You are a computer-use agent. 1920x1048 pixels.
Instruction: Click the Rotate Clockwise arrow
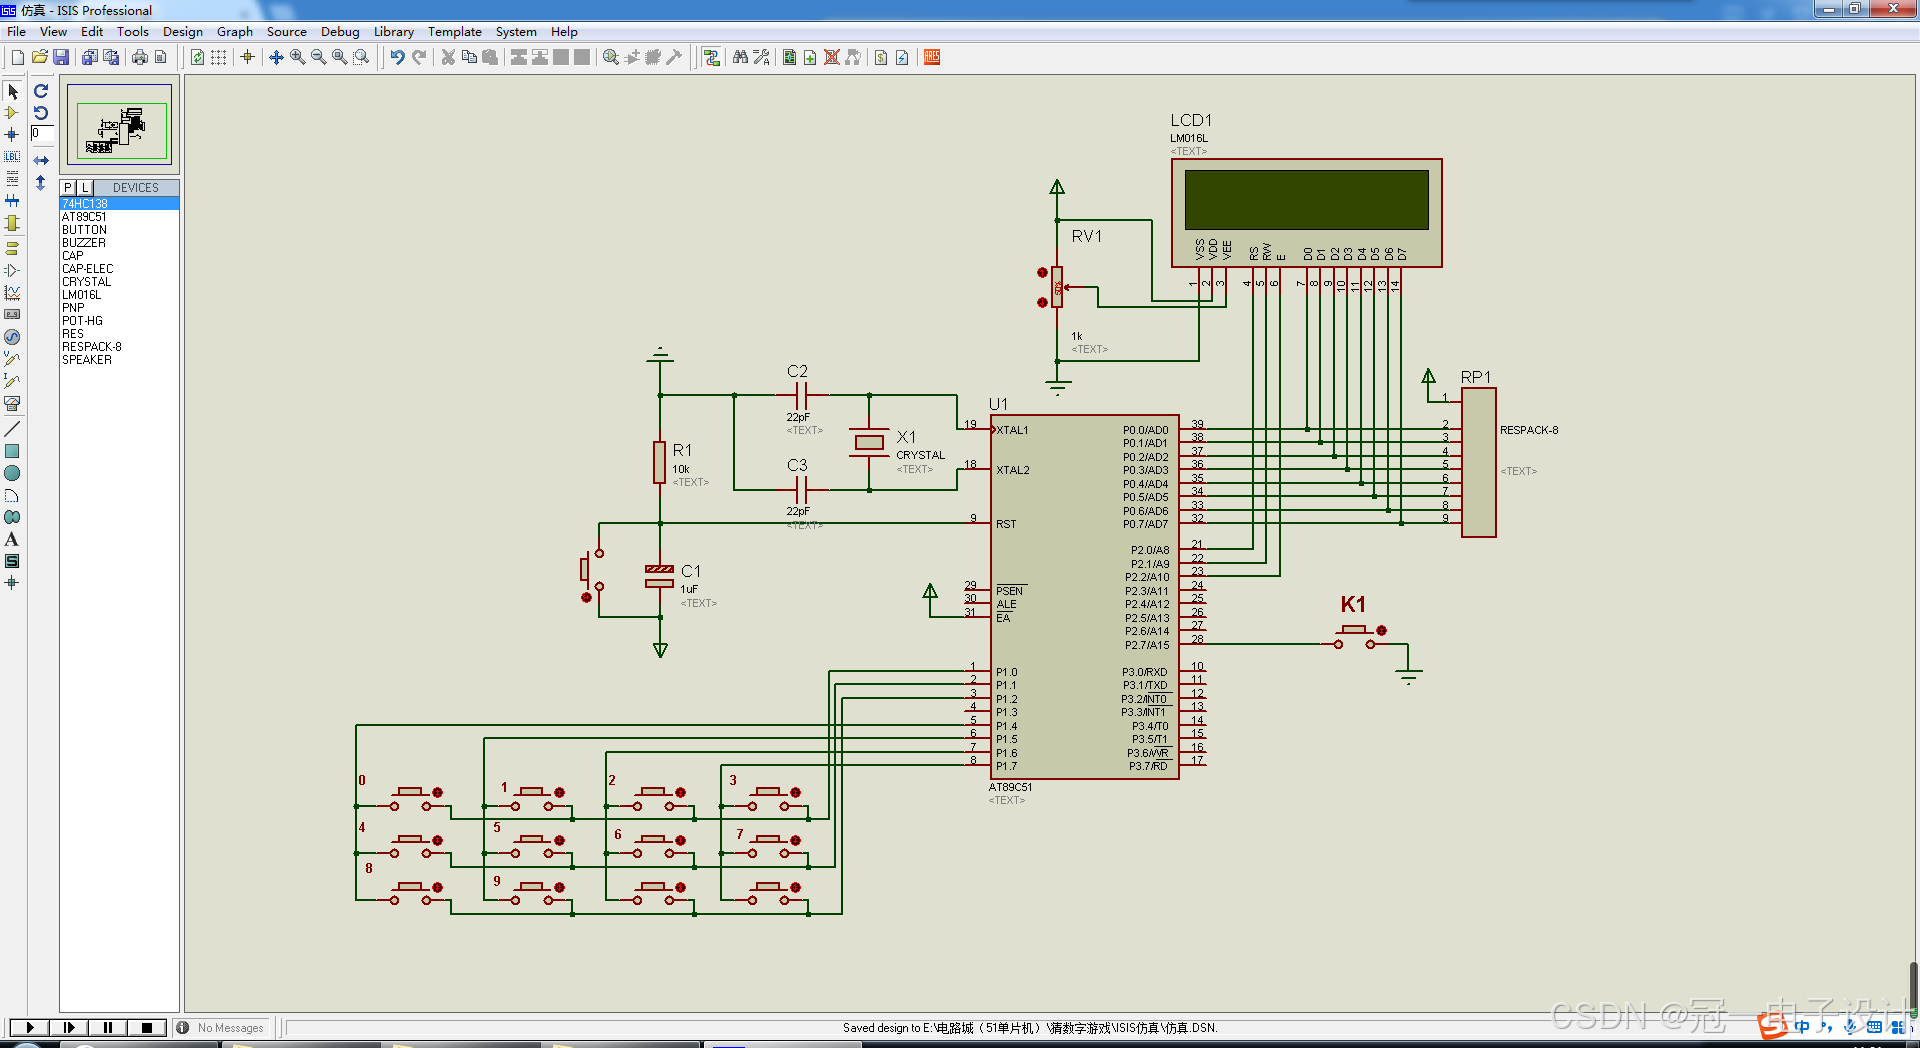click(x=41, y=91)
